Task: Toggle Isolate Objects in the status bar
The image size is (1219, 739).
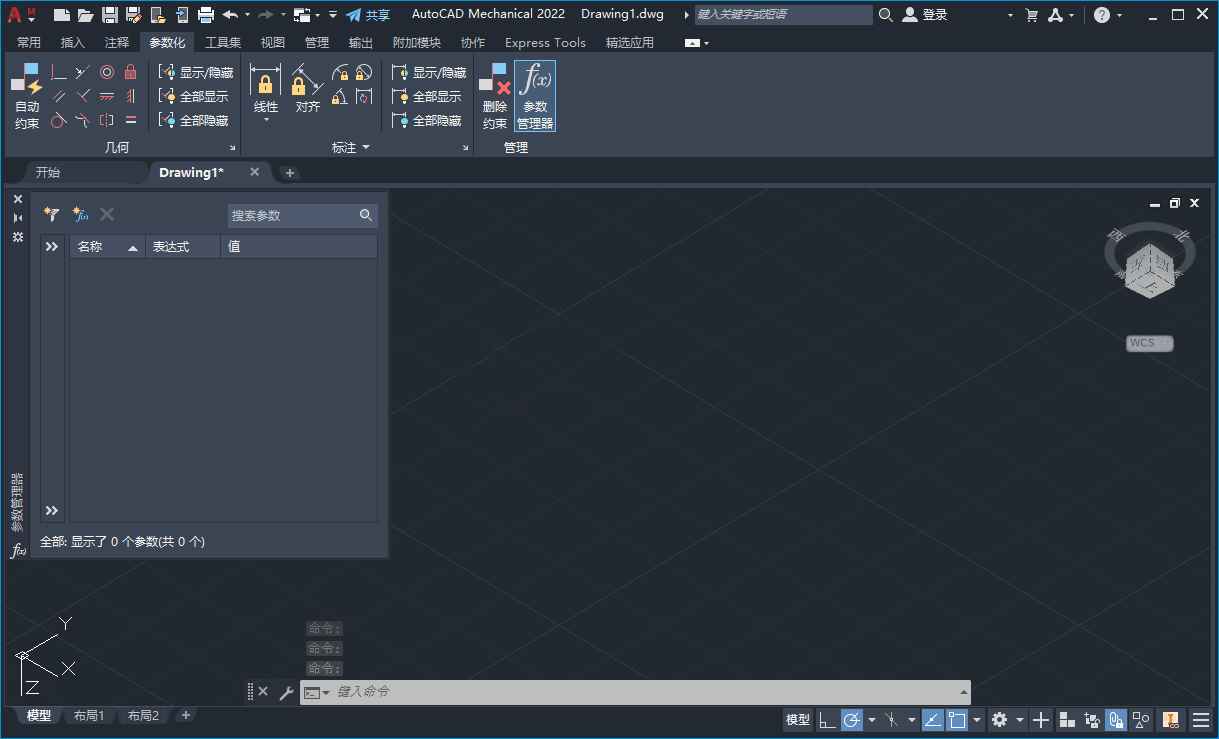Action: (1142, 720)
